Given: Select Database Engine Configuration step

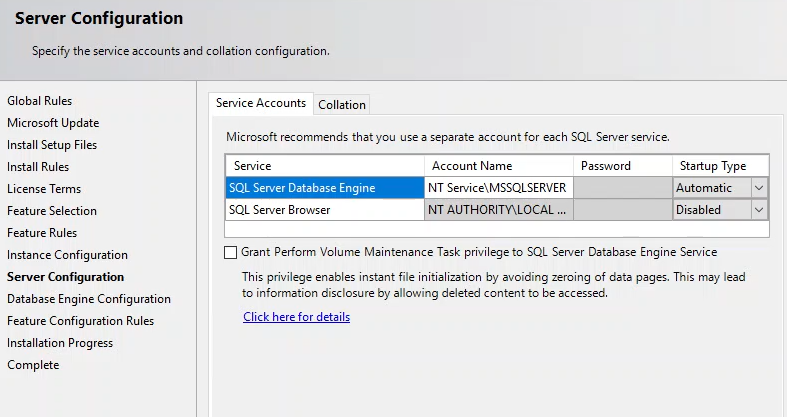Looking at the screenshot, I should 89,299.
